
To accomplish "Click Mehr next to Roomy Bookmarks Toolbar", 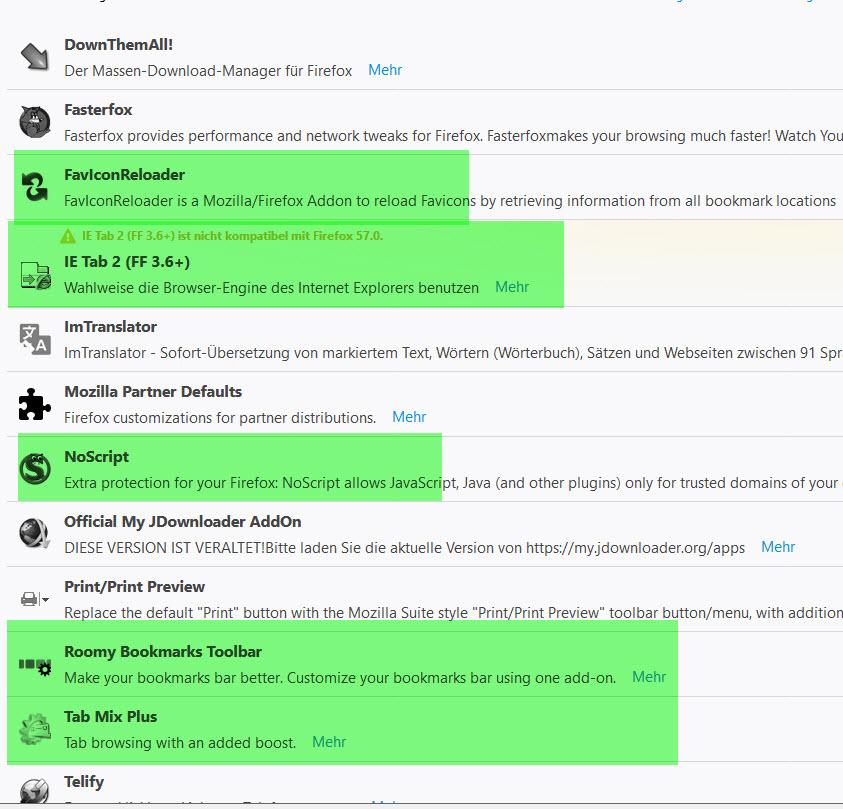I will click(x=649, y=677).
